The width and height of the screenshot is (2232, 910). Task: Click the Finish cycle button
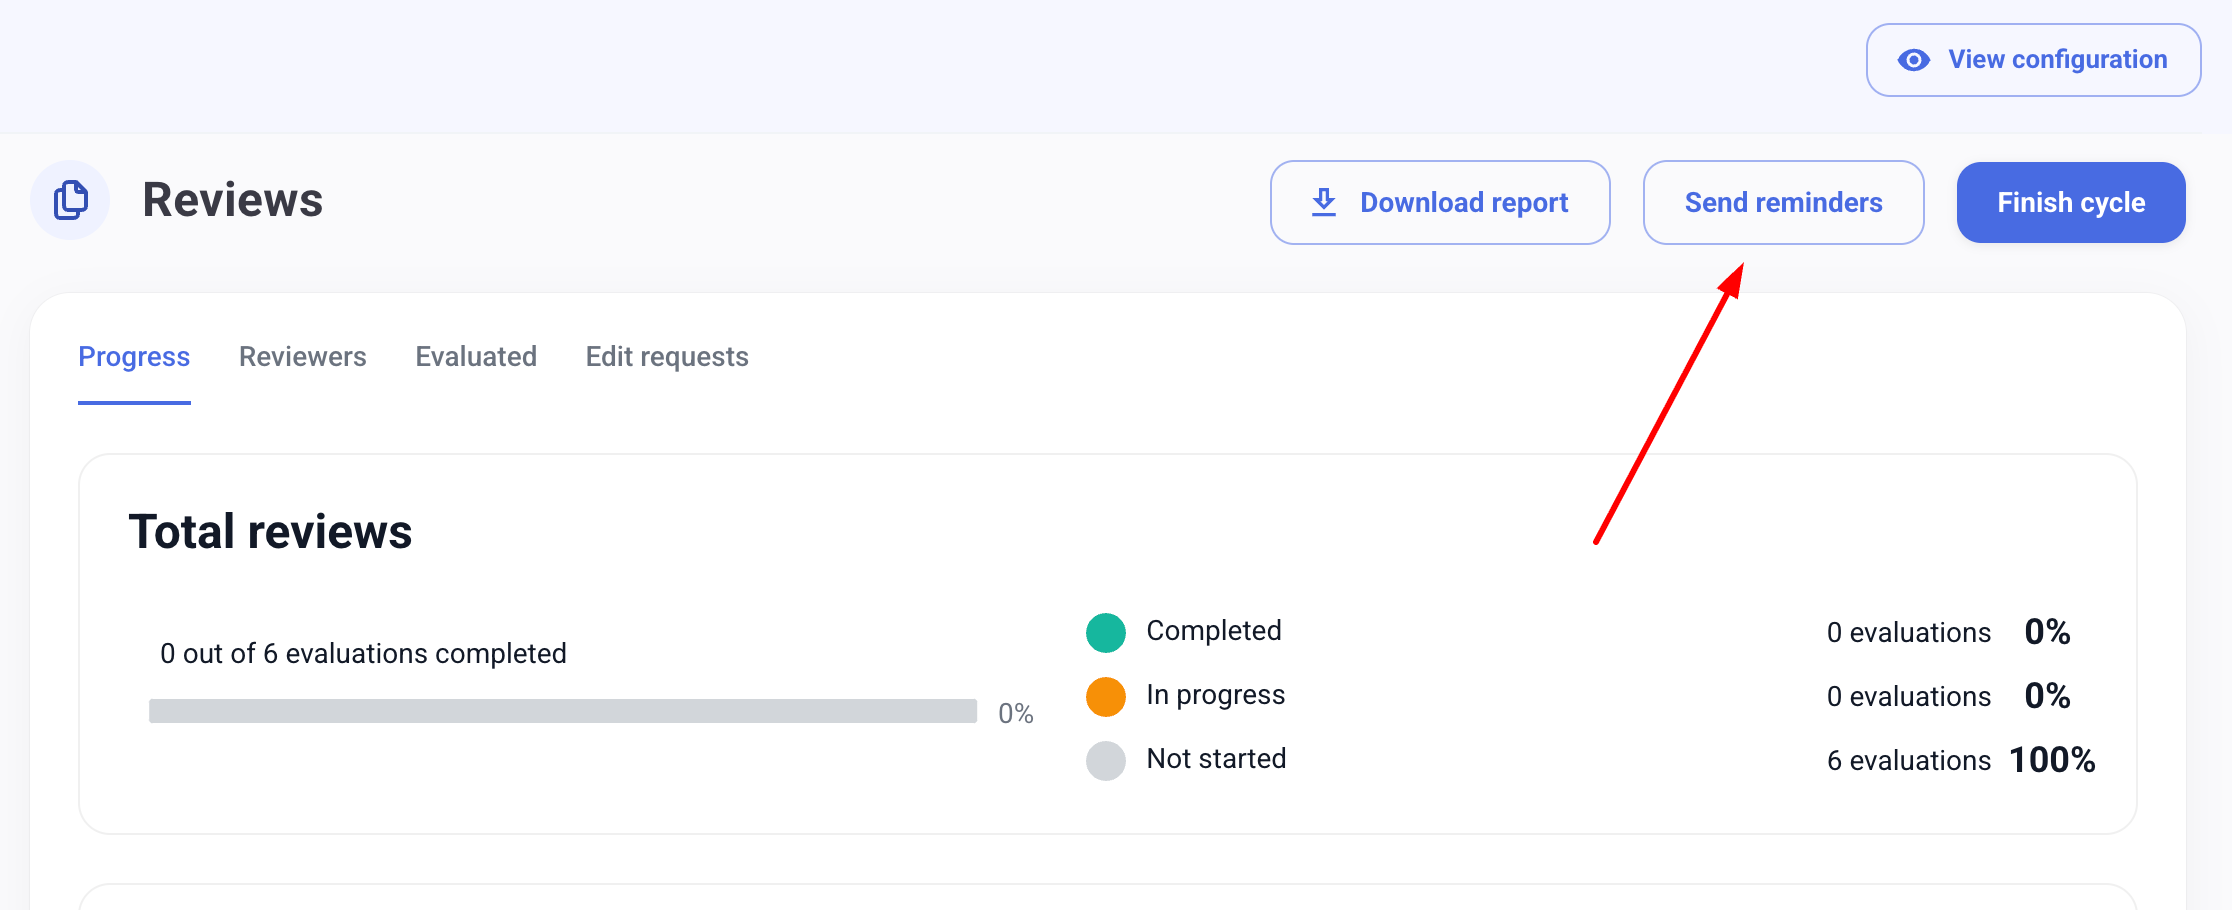point(2070,202)
